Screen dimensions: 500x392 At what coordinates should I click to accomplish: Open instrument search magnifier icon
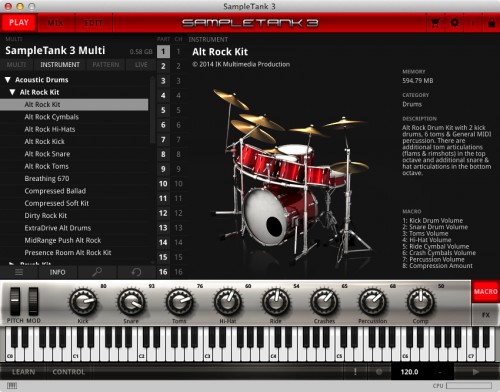pos(97,272)
